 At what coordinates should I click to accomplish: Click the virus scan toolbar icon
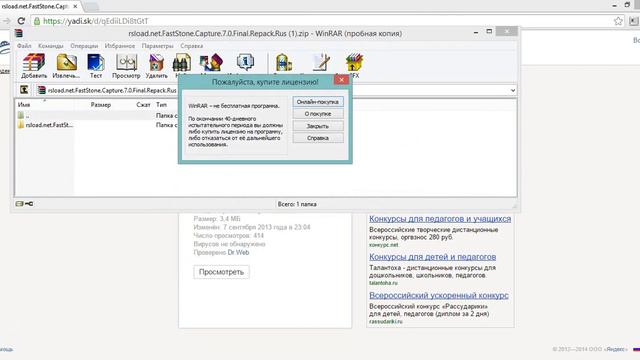284,63
